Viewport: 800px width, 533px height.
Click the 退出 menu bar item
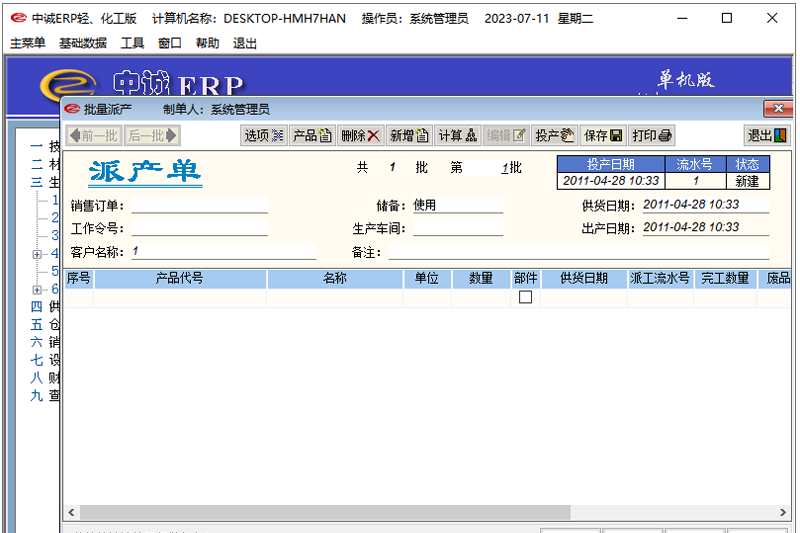pos(244,43)
